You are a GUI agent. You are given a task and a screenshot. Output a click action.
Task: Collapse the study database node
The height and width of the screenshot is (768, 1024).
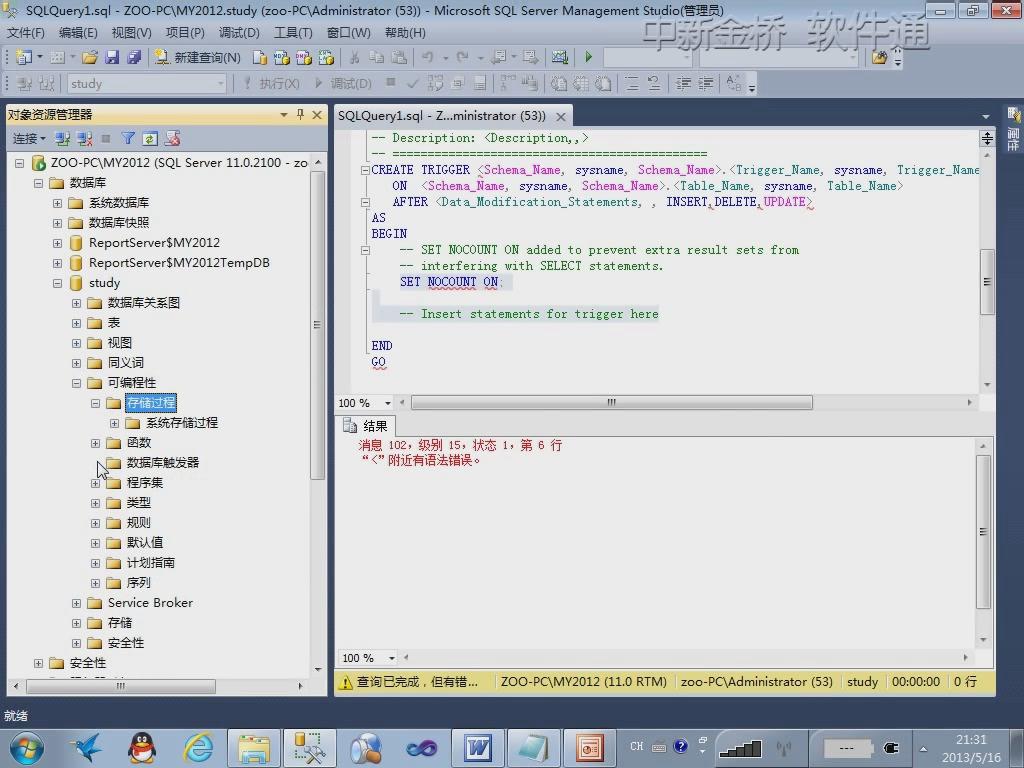point(57,283)
